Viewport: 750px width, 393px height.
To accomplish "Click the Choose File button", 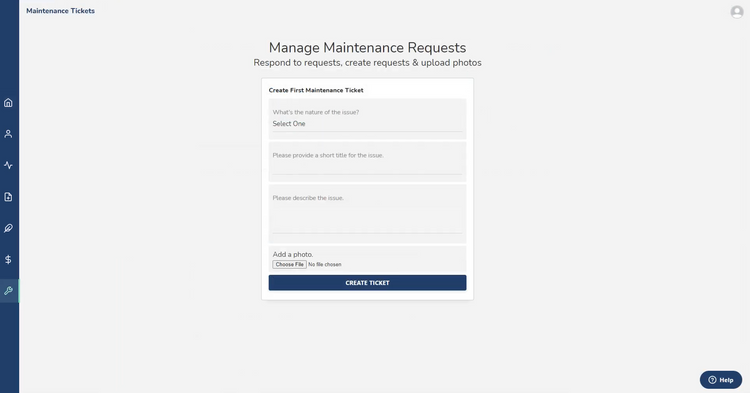I will (x=289, y=264).
